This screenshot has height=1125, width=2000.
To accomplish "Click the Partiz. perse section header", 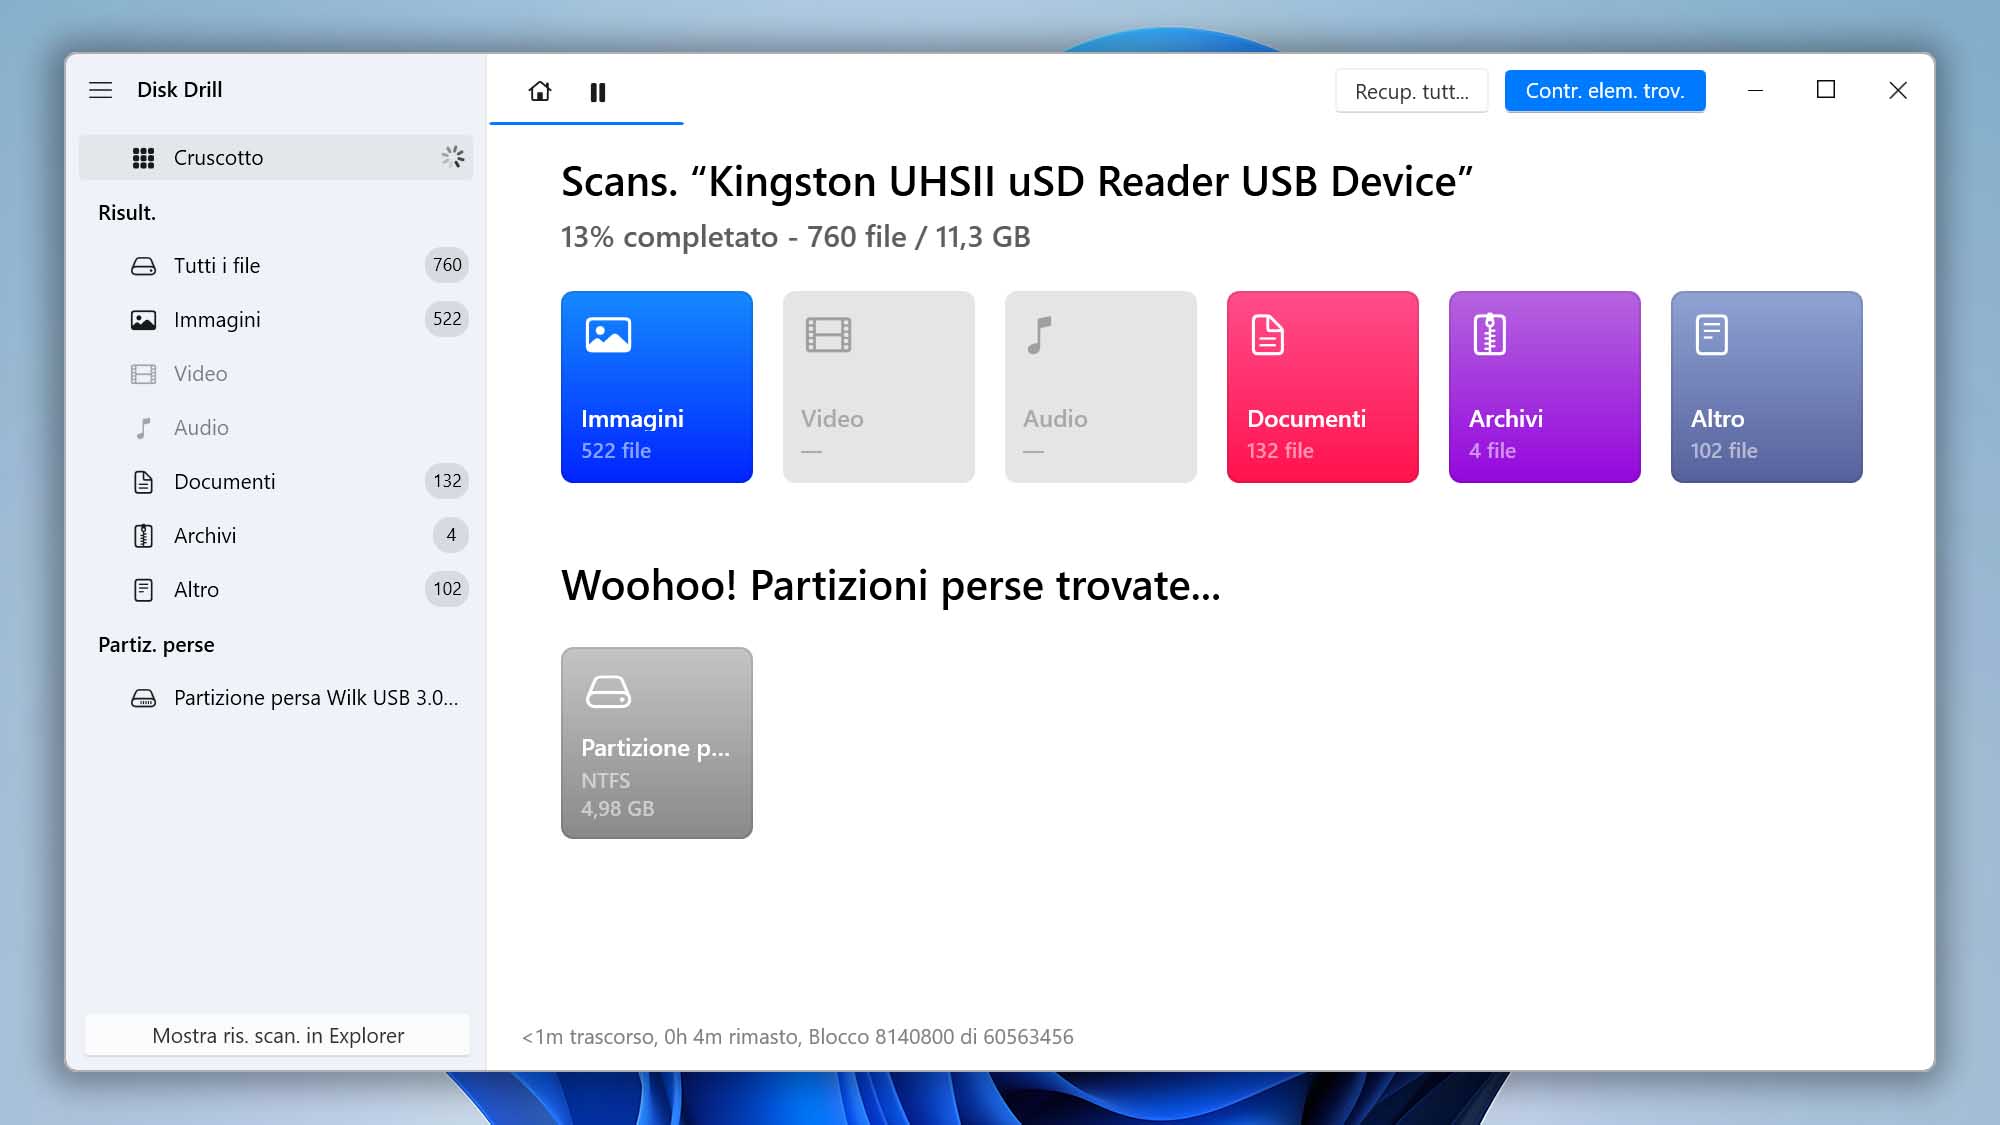I will (x=156, y=645).
